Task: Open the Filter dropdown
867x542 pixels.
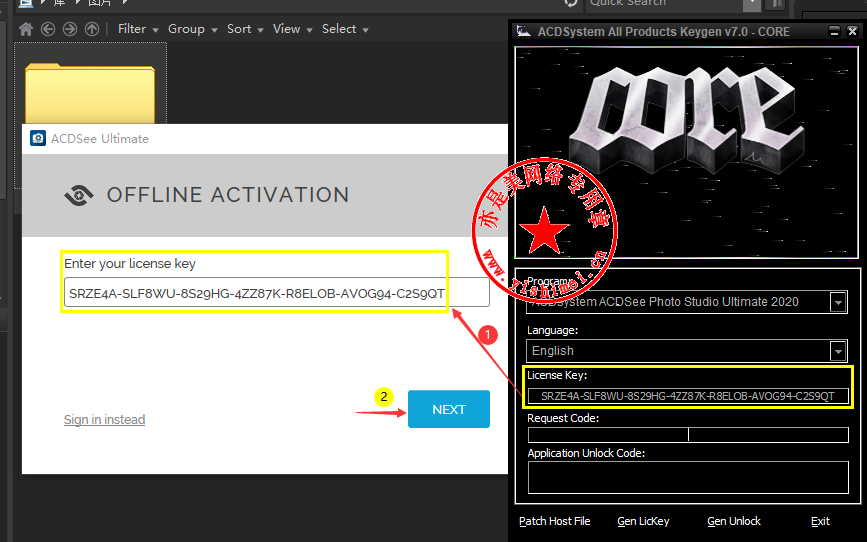Action: pos(138,29)
